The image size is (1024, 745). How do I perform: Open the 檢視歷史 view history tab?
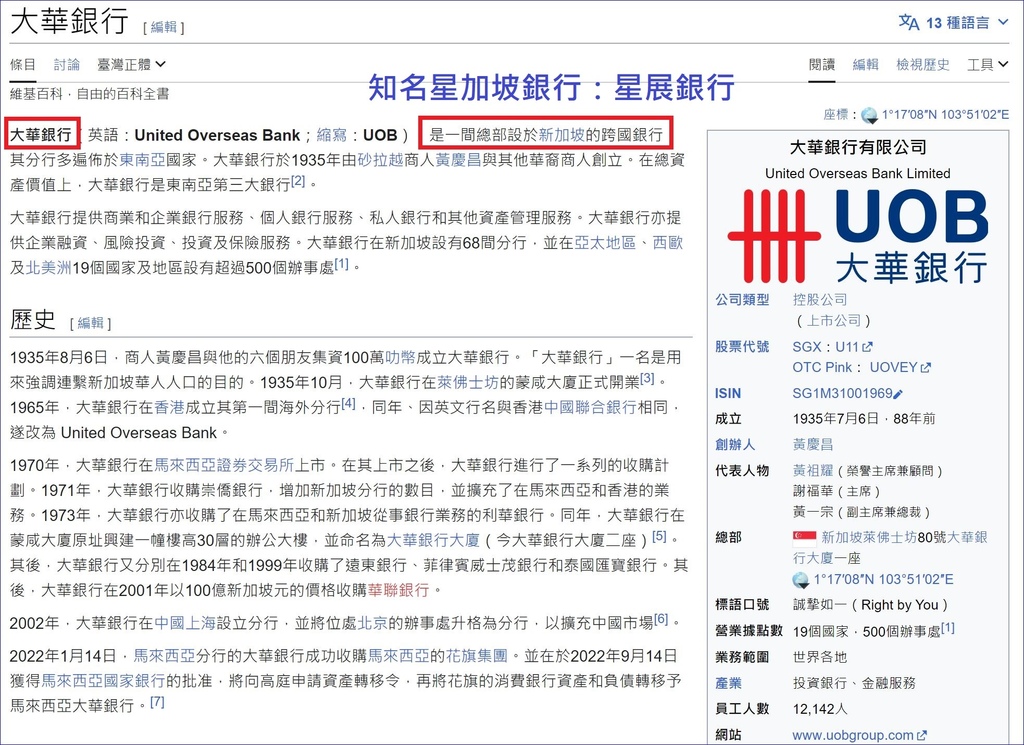[923, 65]
